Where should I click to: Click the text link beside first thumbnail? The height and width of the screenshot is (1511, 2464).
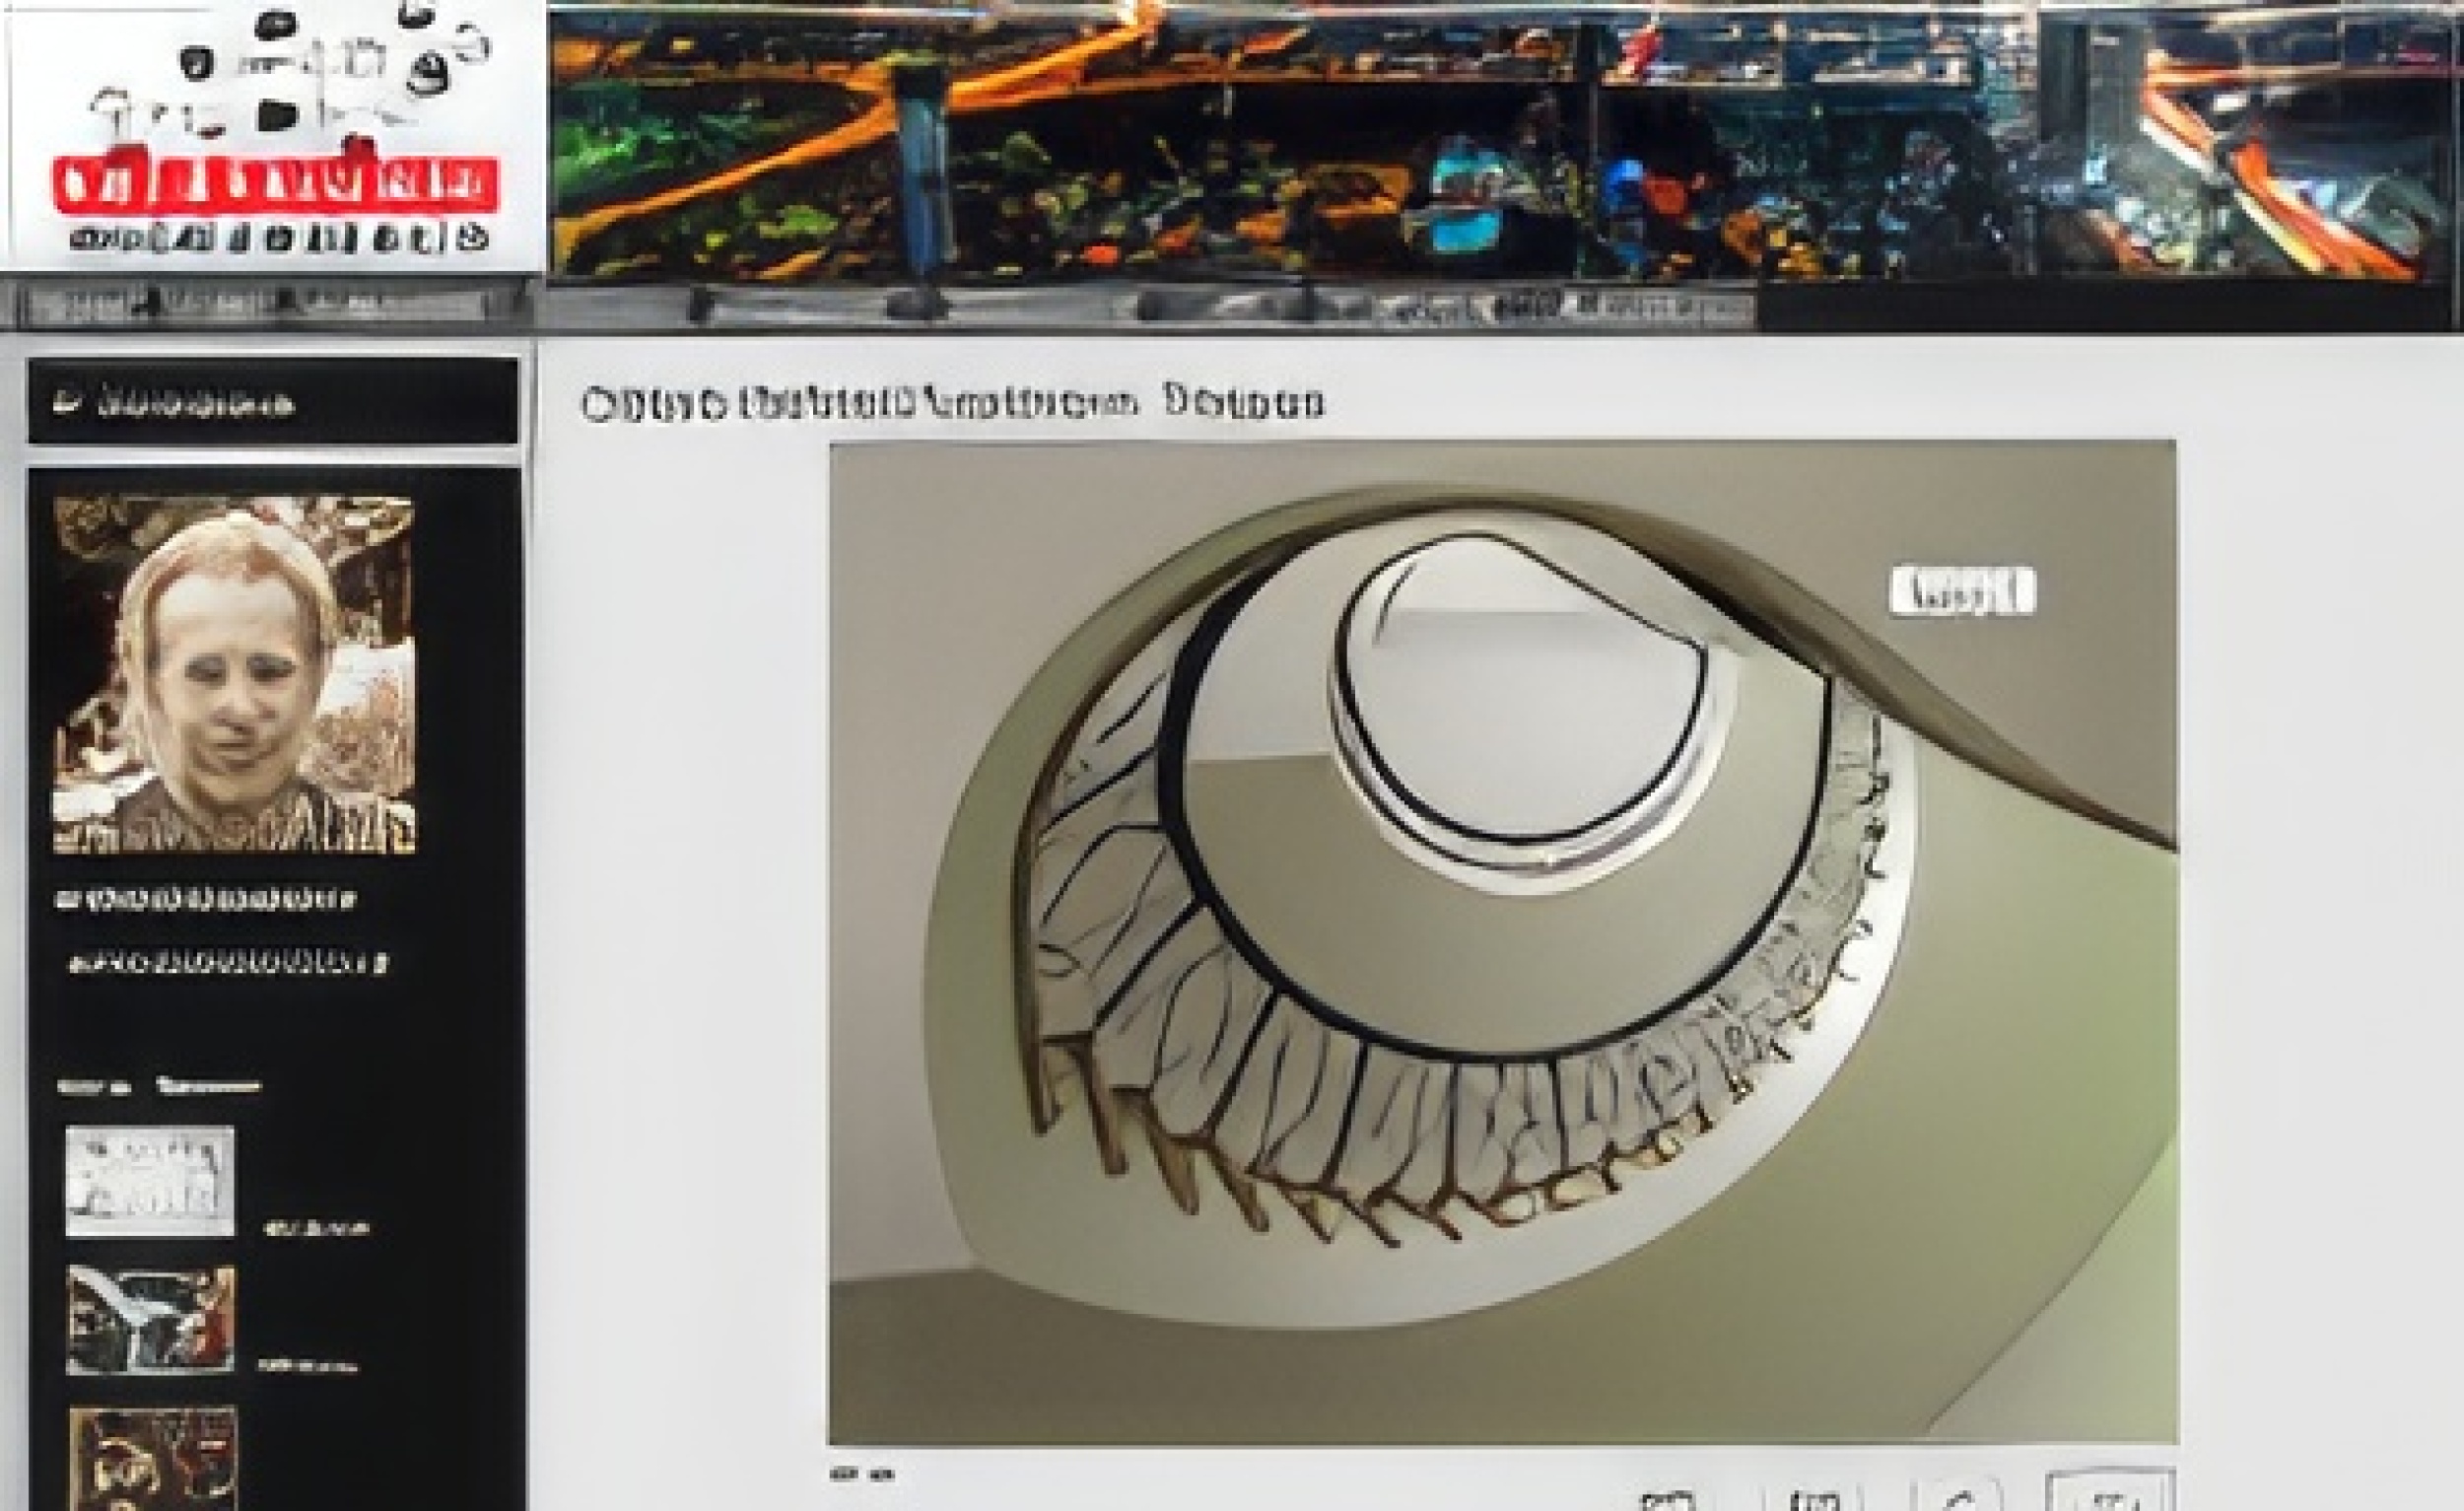pyautogui.click(x=316, y=1228)
